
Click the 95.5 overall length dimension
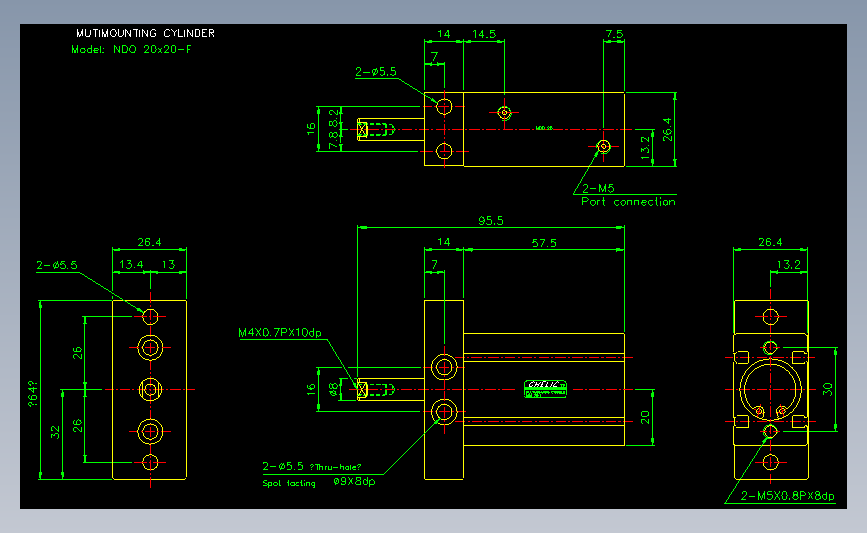click(490, 221)
